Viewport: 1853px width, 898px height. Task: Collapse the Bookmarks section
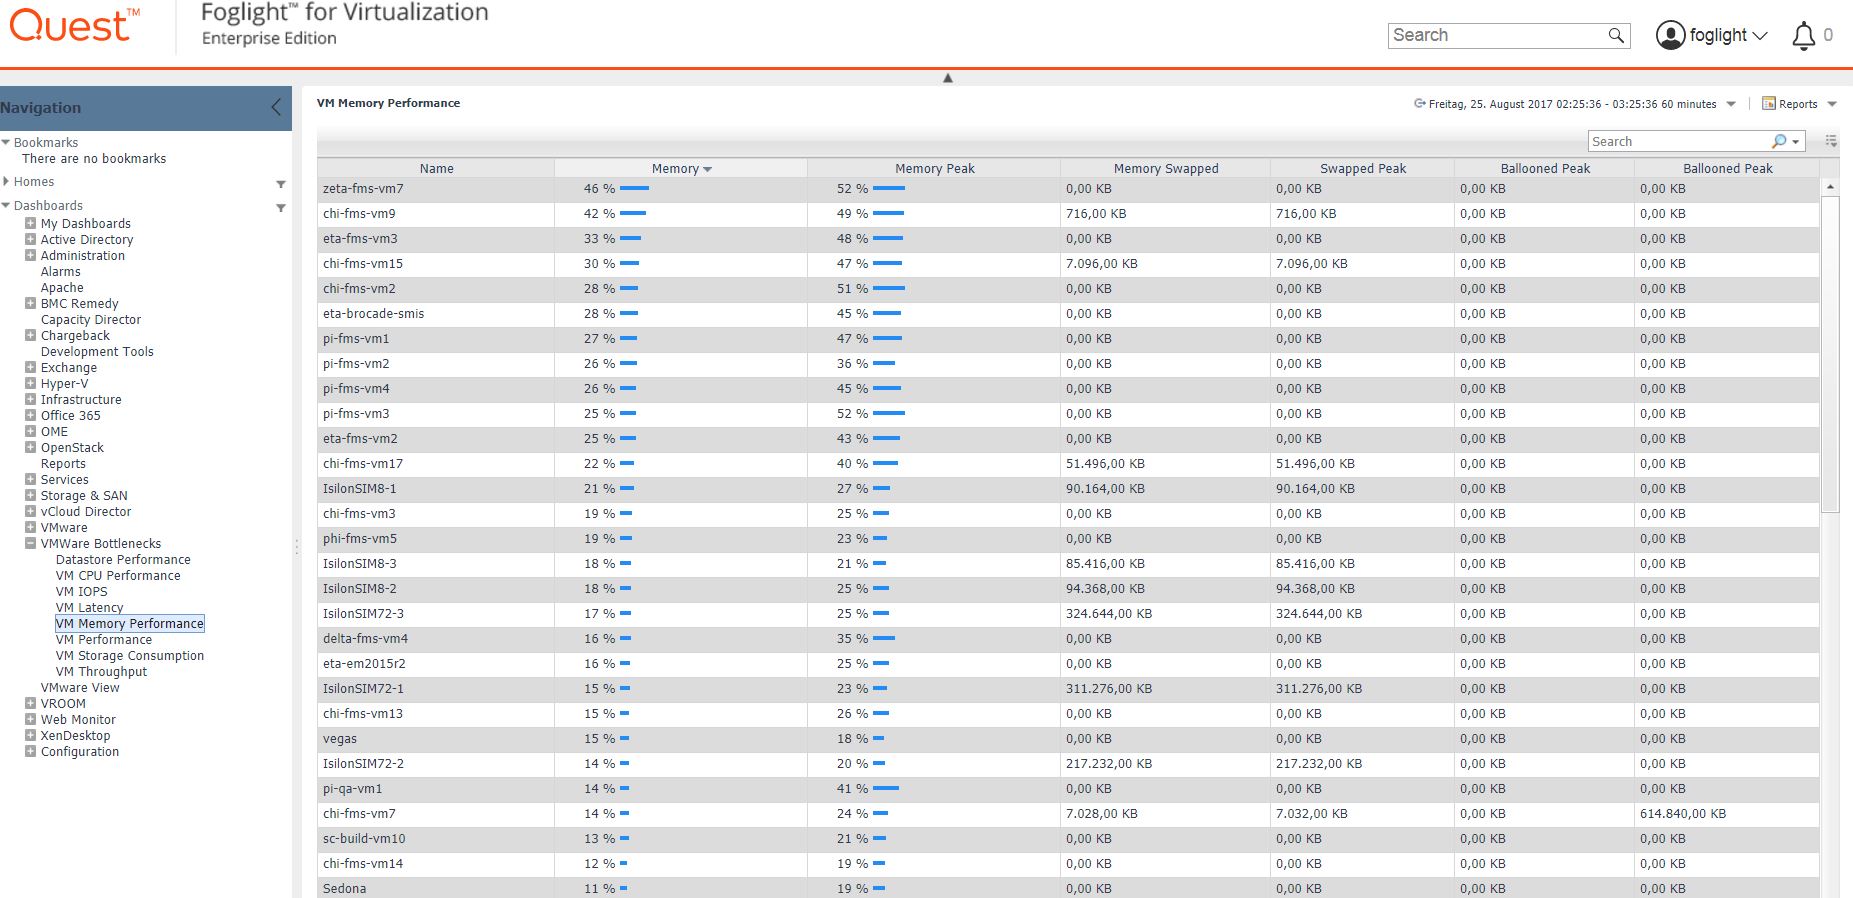tap(6, 143)
